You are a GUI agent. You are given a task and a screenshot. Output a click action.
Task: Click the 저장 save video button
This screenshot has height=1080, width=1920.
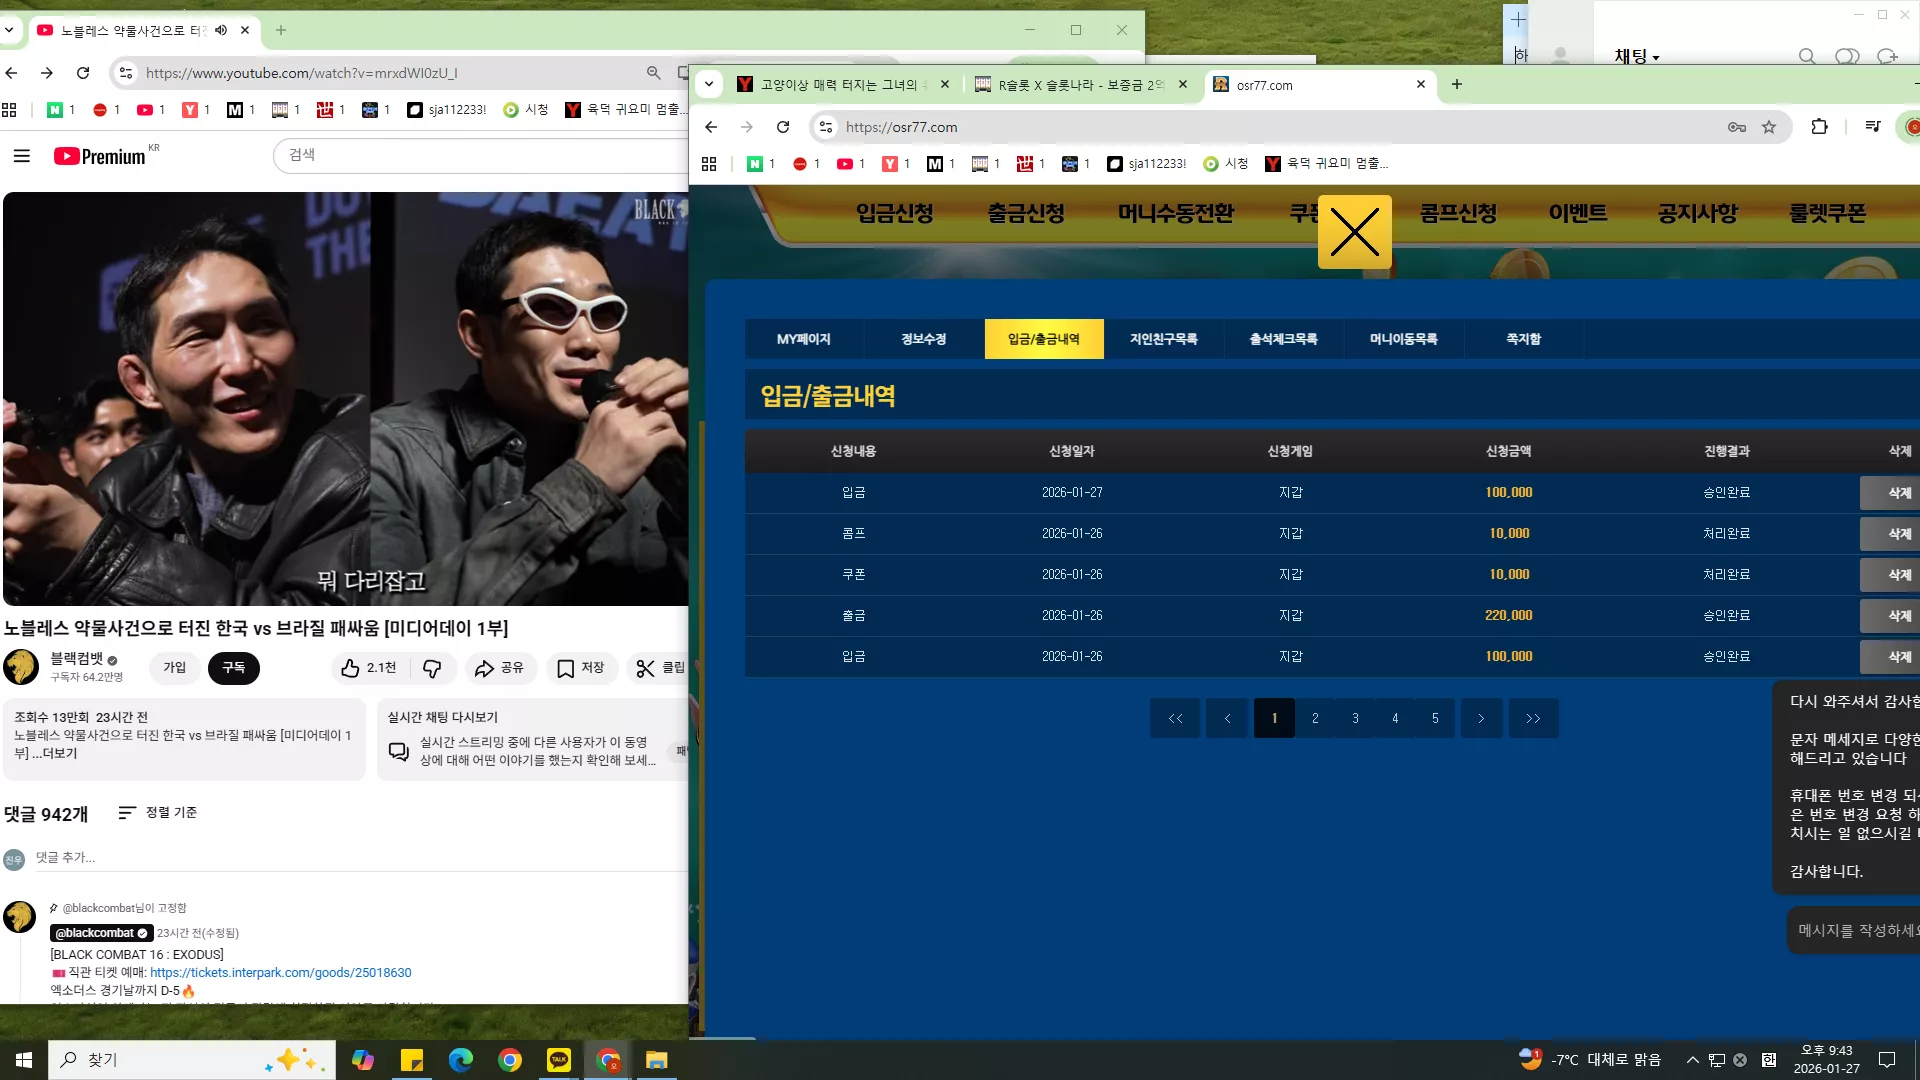pos(581,668)
